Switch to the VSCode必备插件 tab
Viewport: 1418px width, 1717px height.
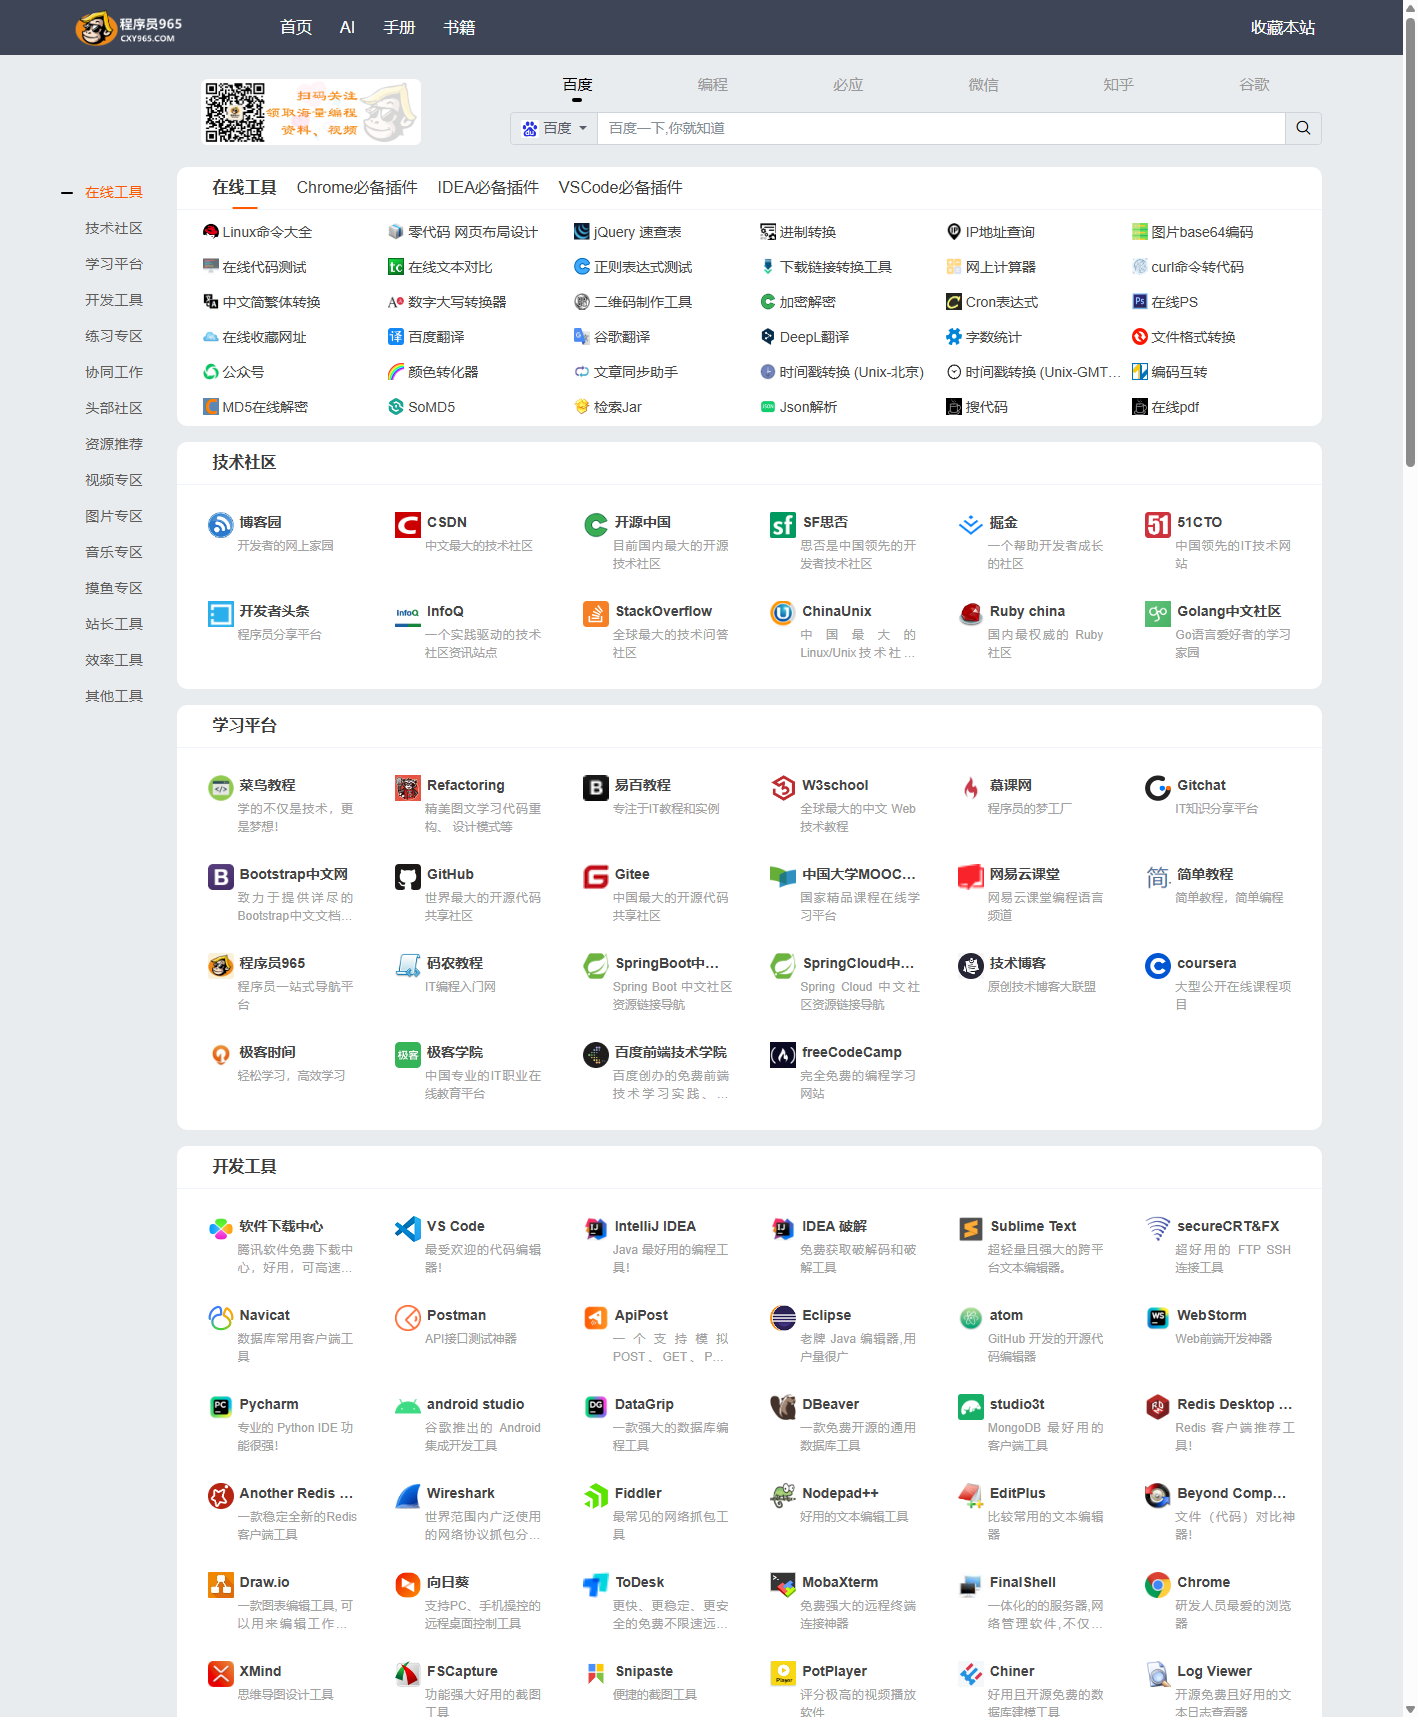[x=620, y=188]
